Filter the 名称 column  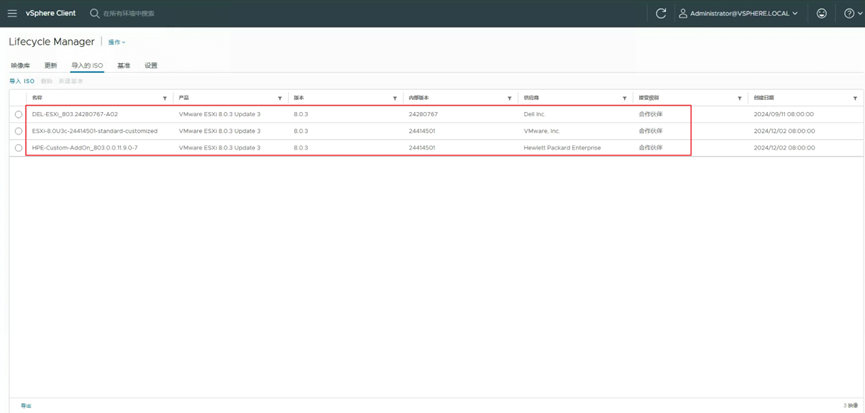pos(165,98)
